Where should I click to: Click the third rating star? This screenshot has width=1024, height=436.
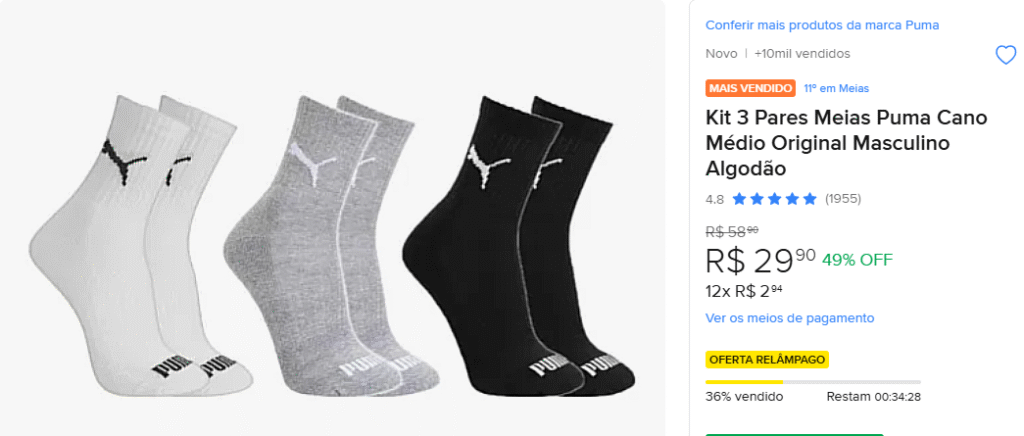774,199
